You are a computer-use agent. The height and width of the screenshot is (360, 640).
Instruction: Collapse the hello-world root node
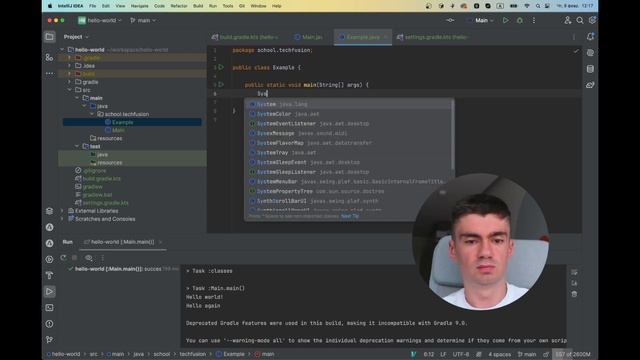tap(62, 50)
